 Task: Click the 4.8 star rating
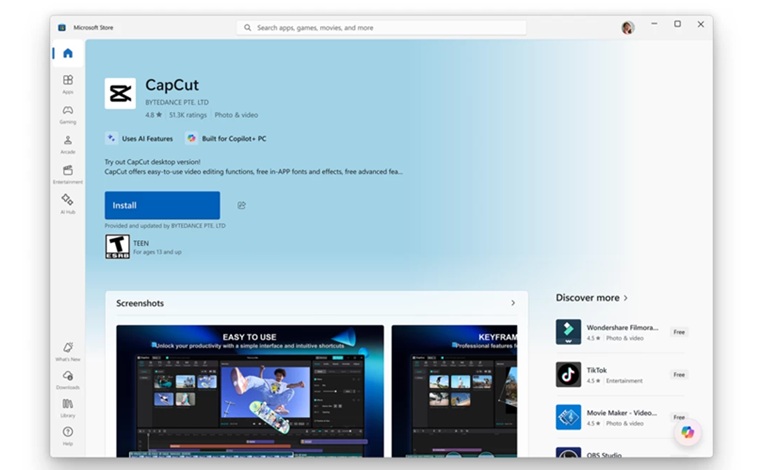pos(153,115)
